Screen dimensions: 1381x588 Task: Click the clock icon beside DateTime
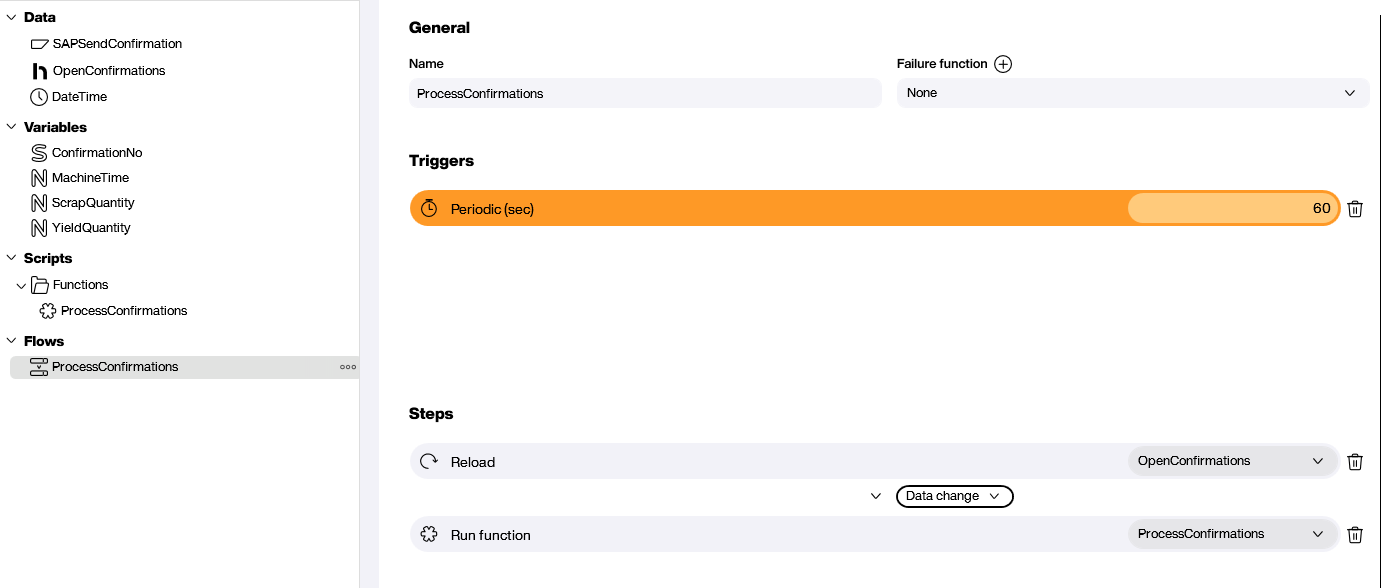[x=38, y=96]
